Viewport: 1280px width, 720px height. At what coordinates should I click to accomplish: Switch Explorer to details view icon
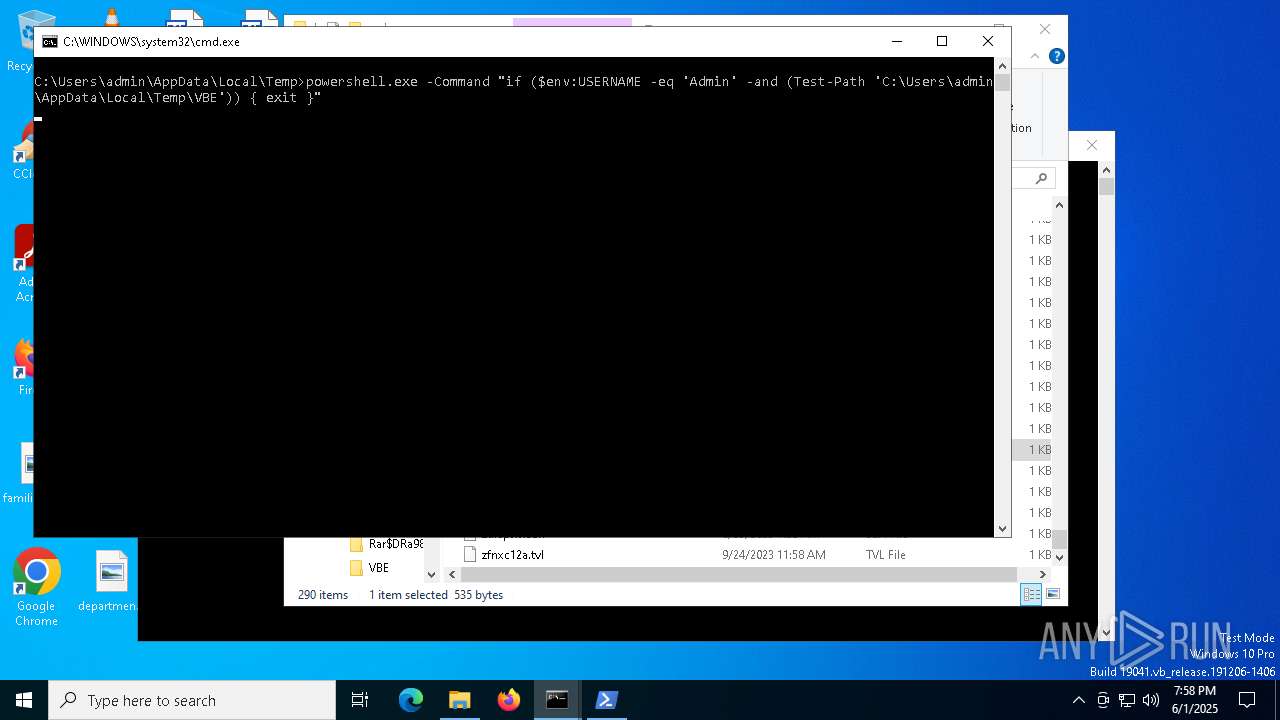1031,594
